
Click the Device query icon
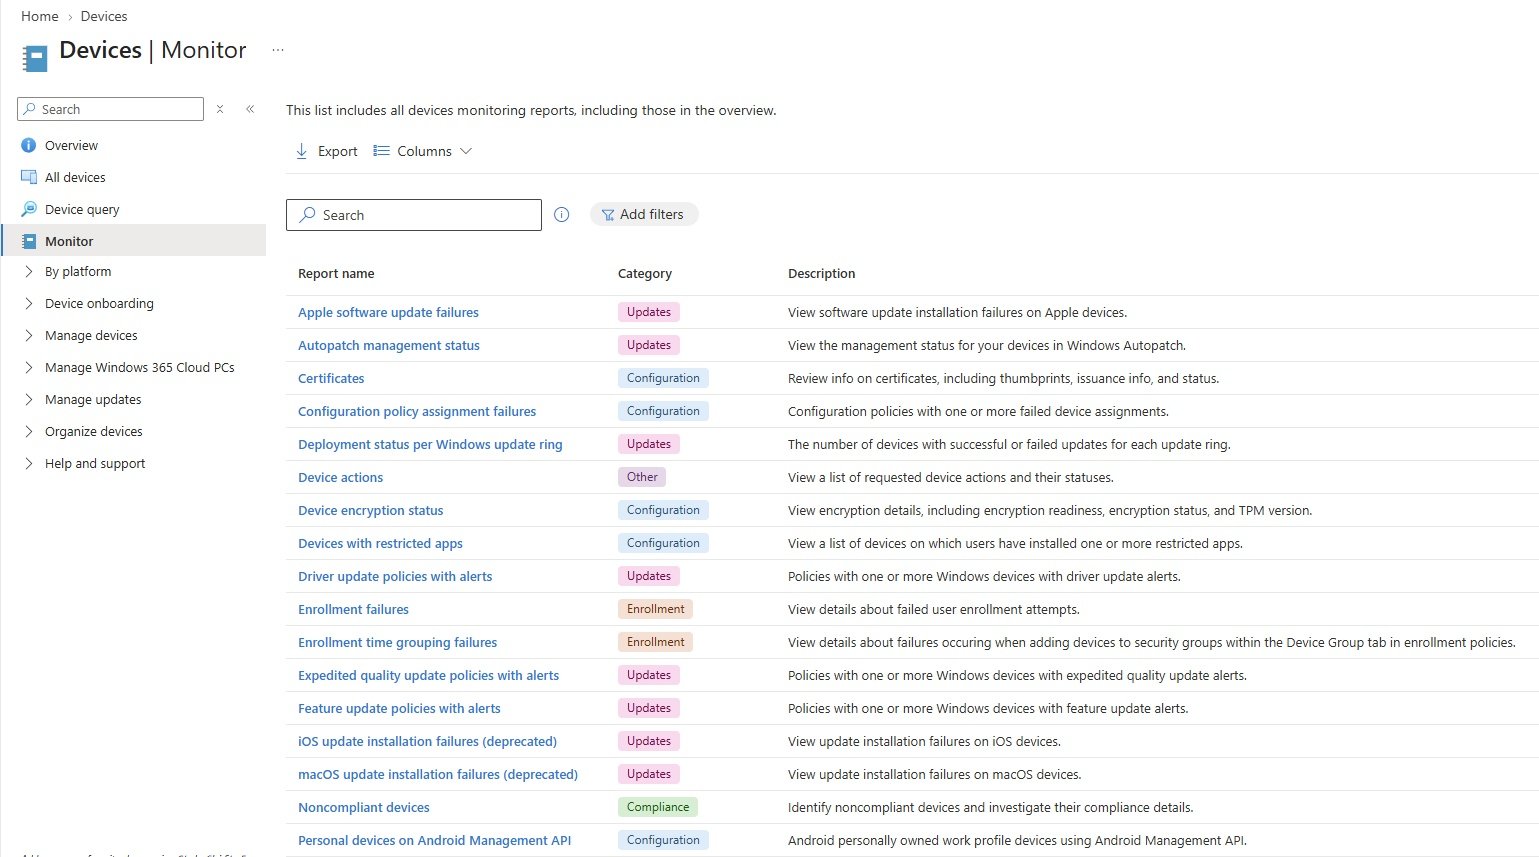point(29,209)
